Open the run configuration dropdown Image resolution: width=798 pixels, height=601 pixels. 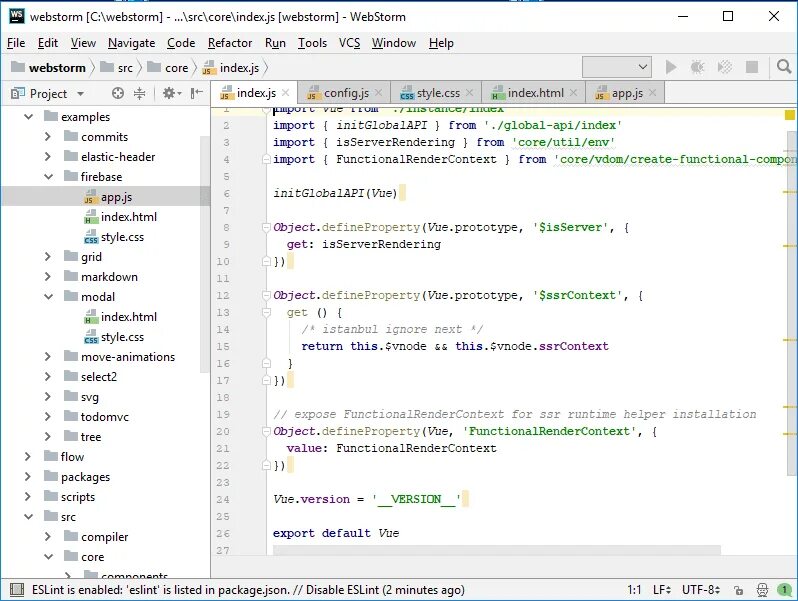617,67
